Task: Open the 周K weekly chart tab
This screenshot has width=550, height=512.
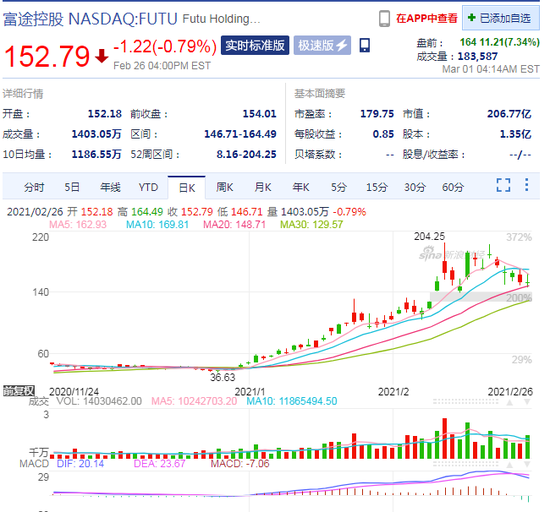Action: (x=224, y=187)
